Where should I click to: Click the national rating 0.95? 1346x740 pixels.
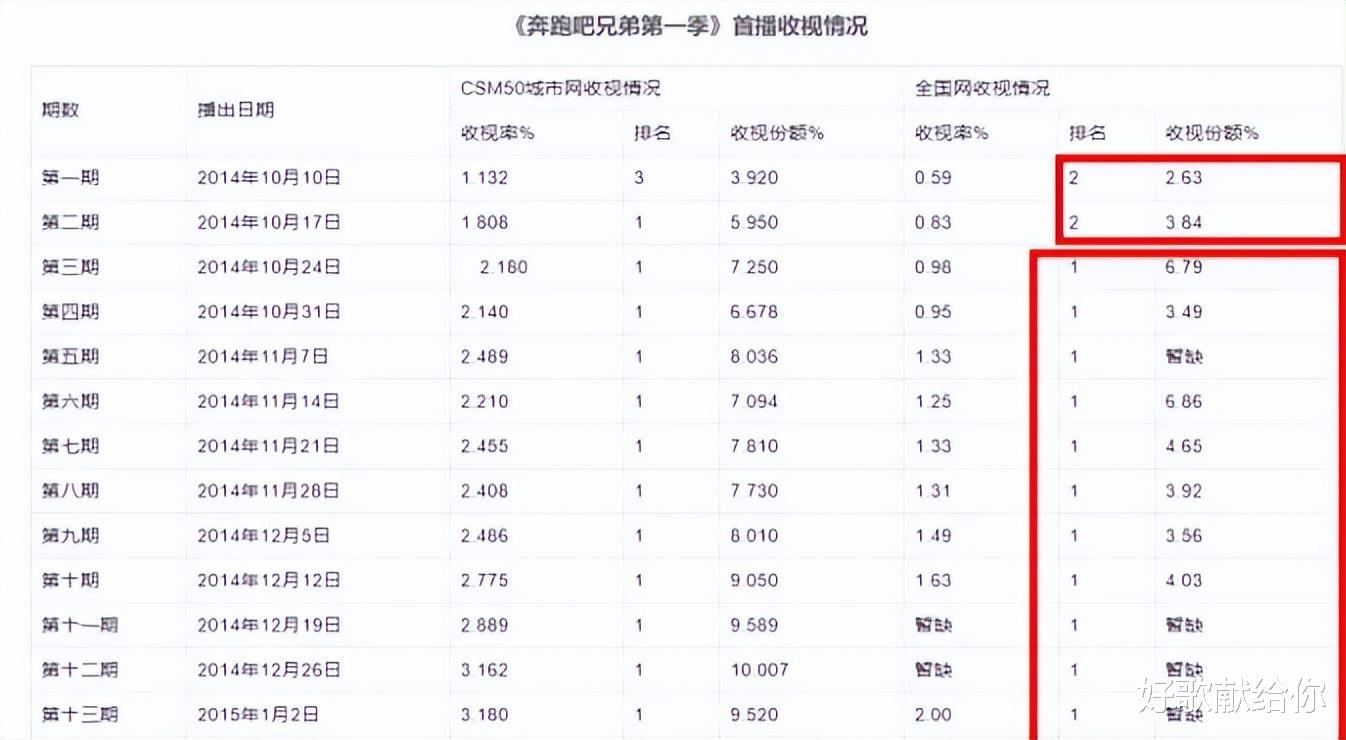point(934,312)
